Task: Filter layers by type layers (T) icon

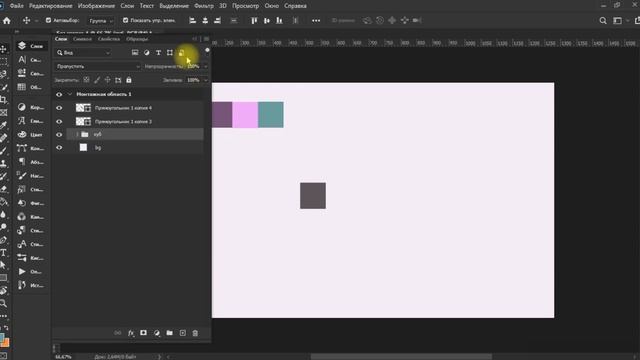Action: point(158,53)
